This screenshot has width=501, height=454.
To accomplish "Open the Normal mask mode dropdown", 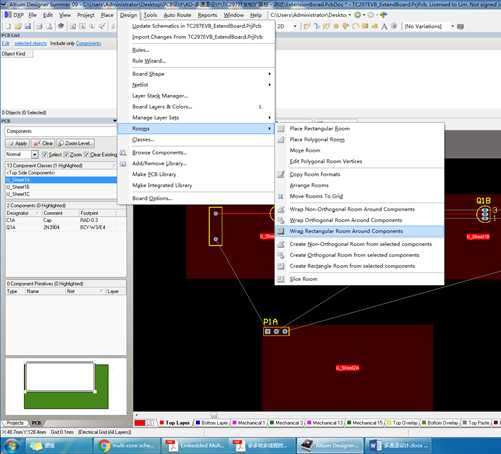I will [35, 155].
